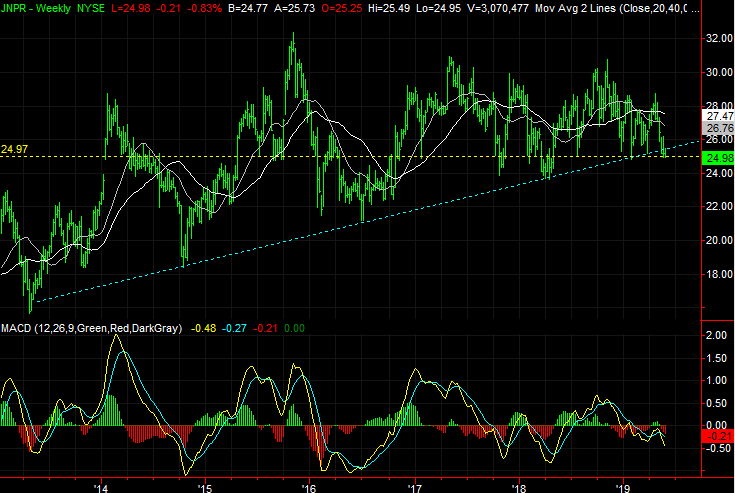Click the last price L=24.98 readout
This screenshot has width=735, height=493.
[130, 8]
